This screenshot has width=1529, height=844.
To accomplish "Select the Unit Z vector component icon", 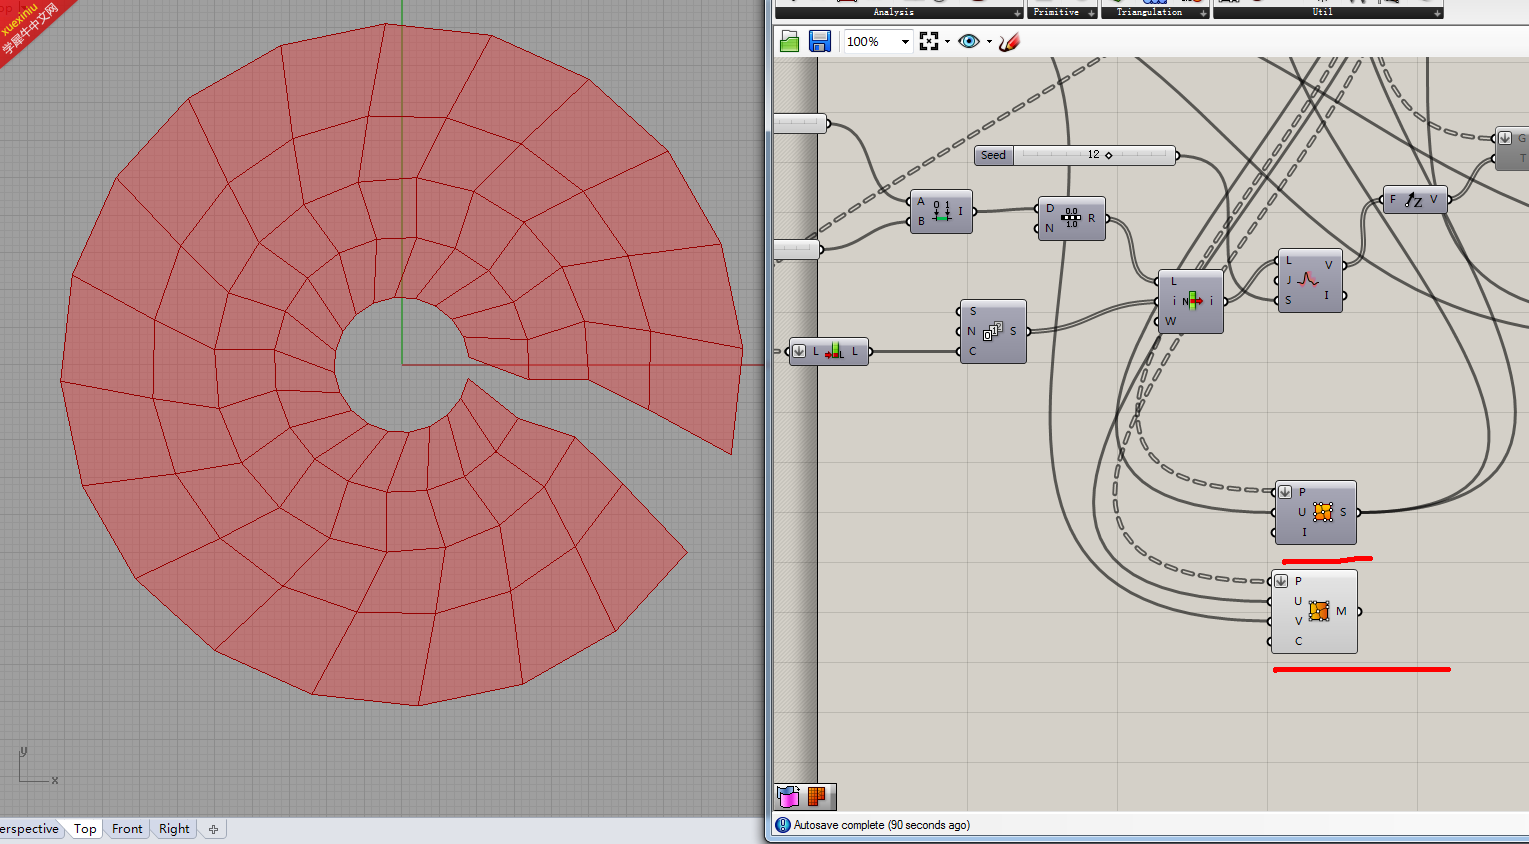I will [x=1412, y=200].
